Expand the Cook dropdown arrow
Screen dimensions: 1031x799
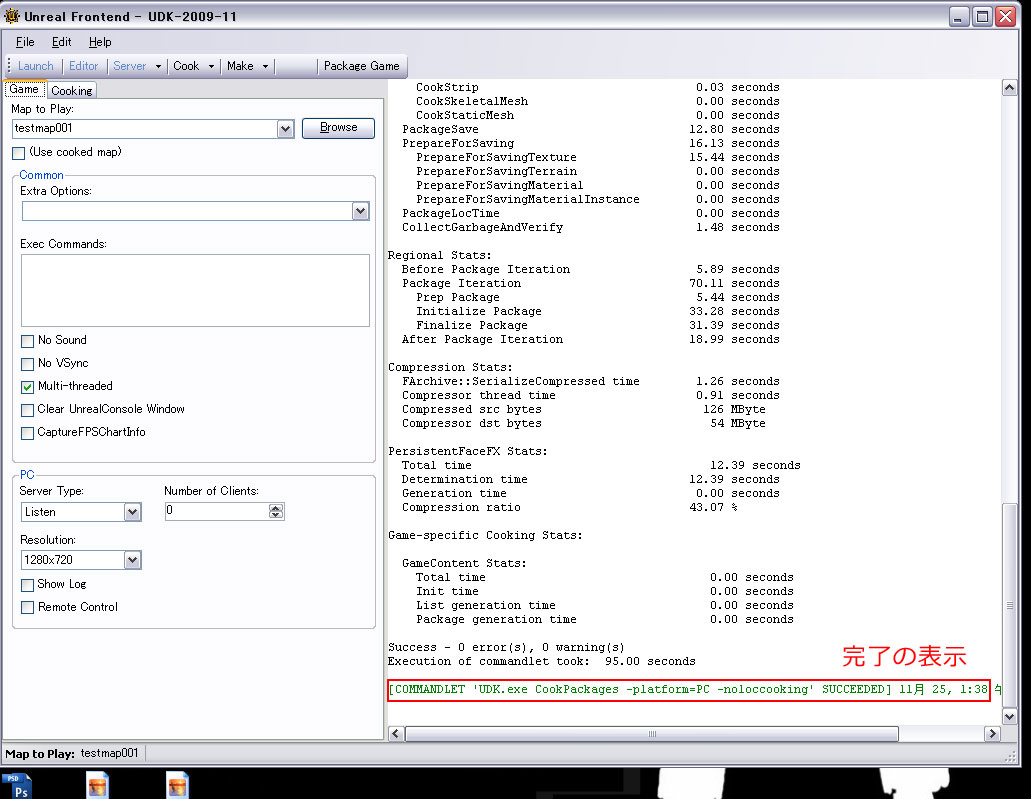click(212, 66)
